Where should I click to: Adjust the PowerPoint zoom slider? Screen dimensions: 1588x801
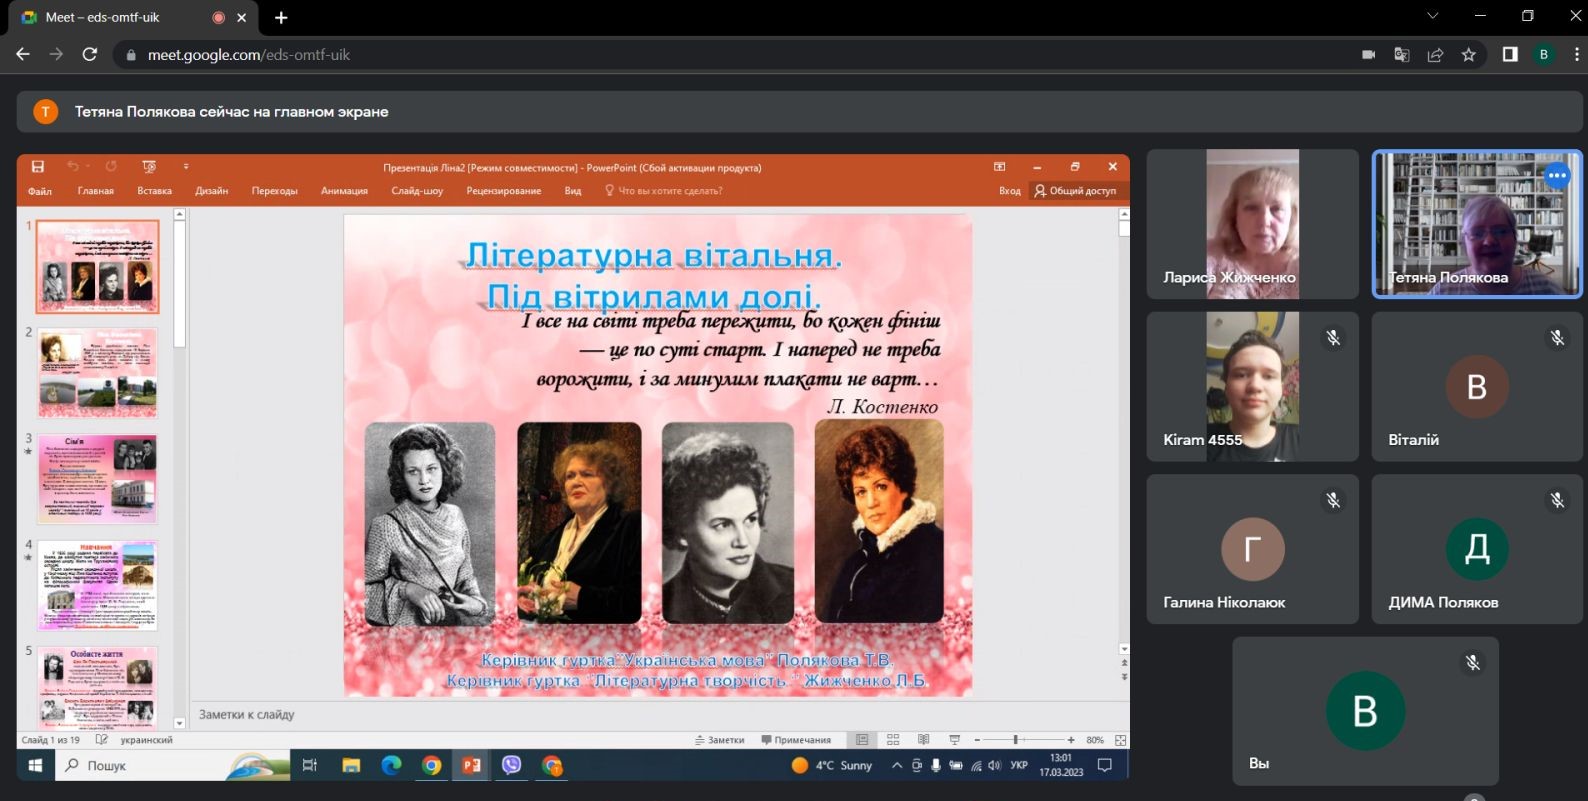[1015, 740]
